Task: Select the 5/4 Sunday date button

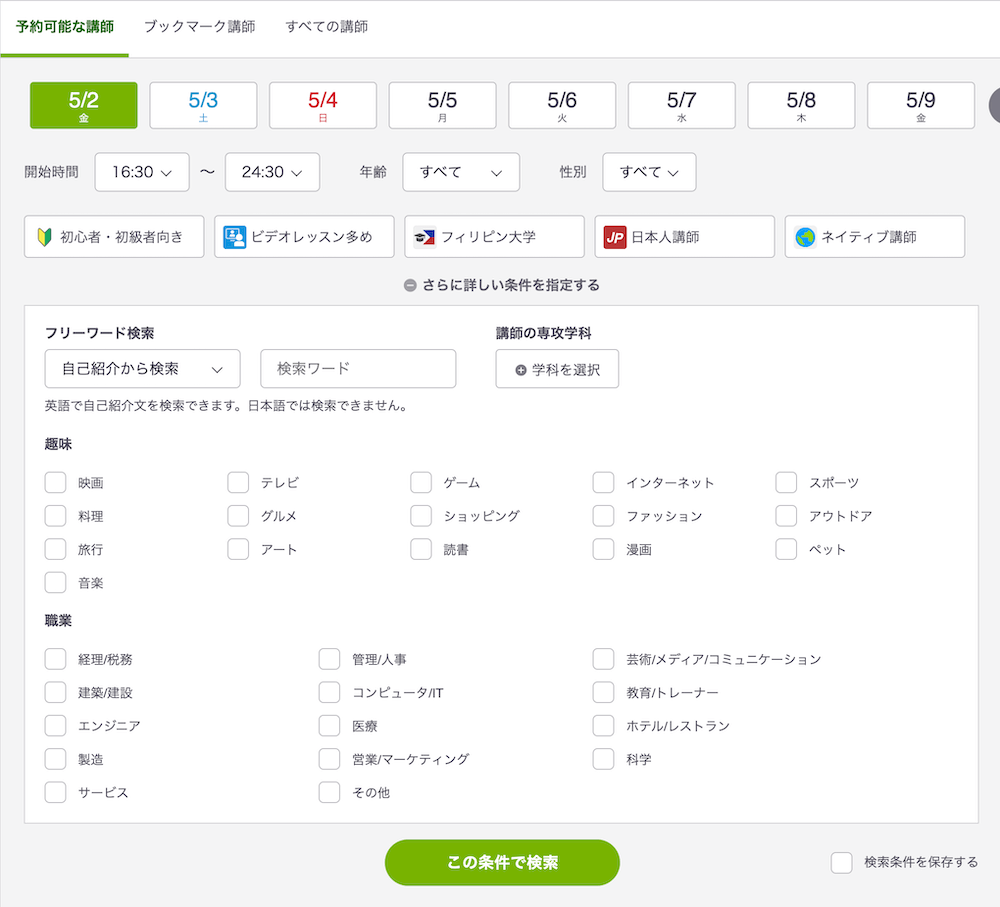Action: (323, 106)
